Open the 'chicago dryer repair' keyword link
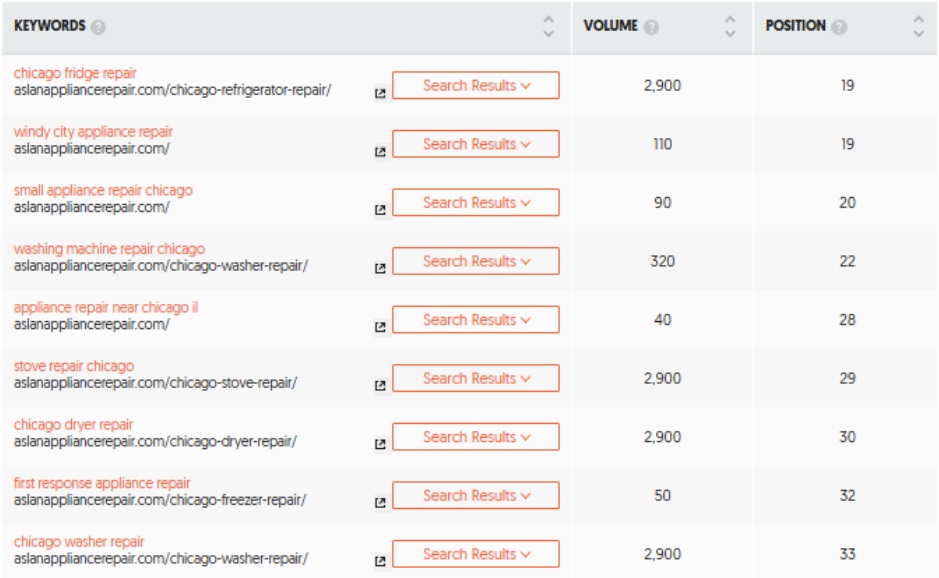The image size is (939, 578). (73, 425)
